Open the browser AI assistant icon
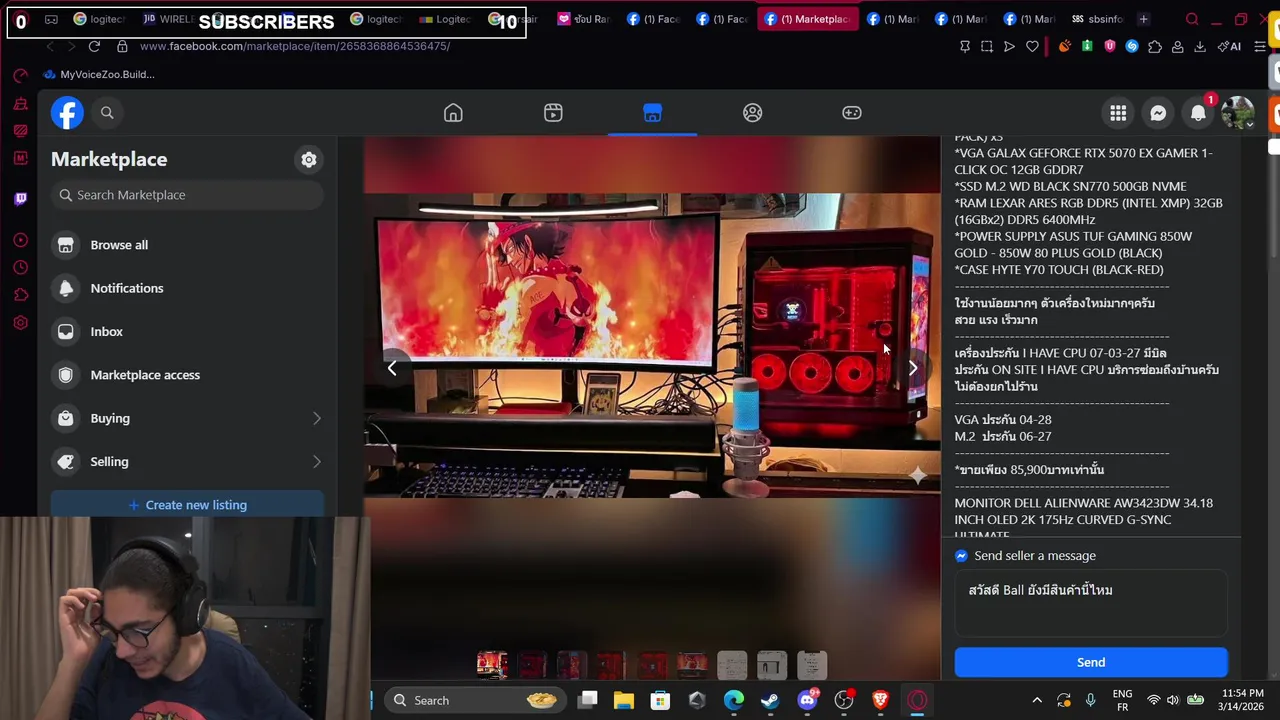The height and width of the screenshot is (720, 1280). coord(1230,46)
